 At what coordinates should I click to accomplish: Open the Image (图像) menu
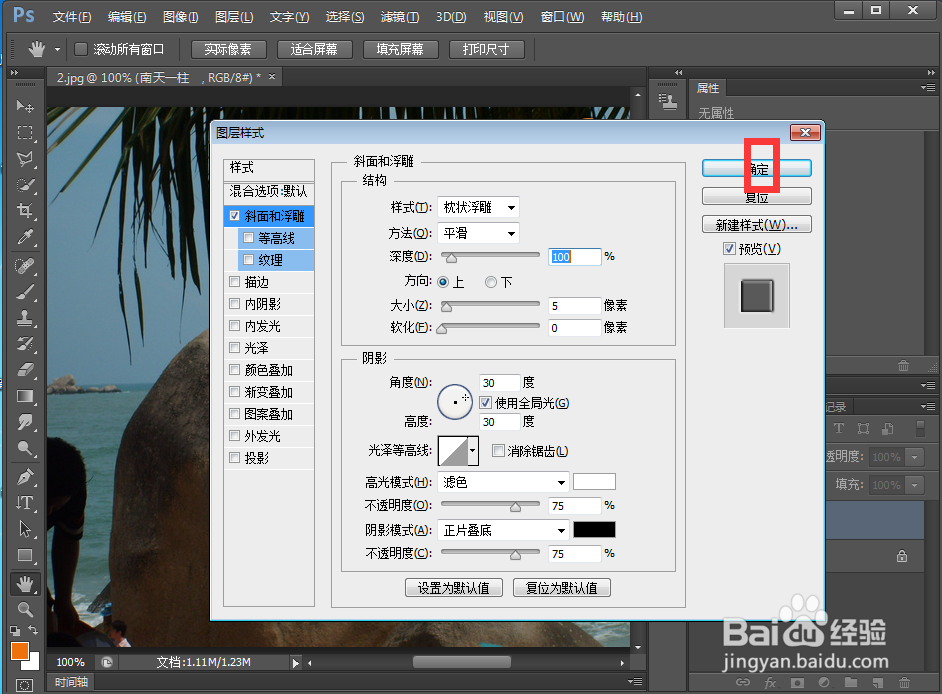click(180, 17)
